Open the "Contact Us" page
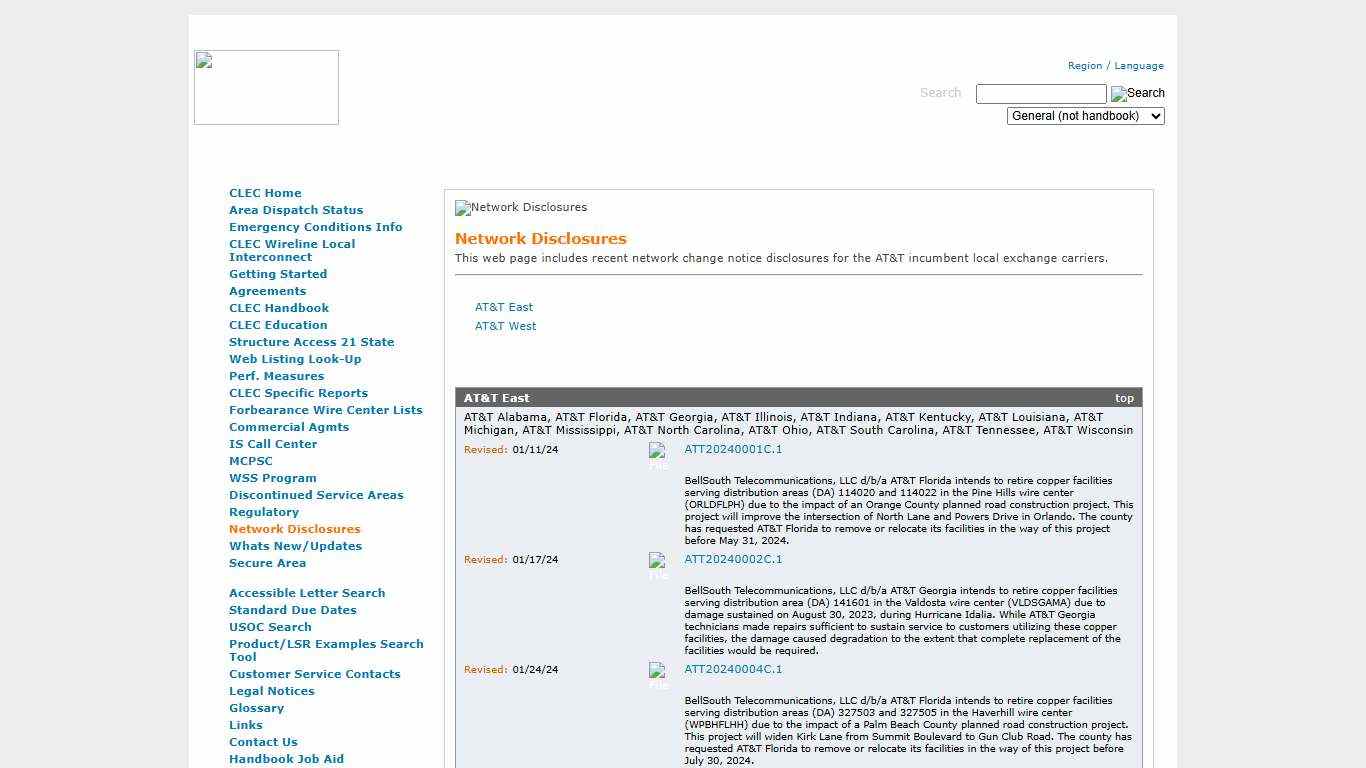Screen dimensions: 1366x768 (263, 742)
